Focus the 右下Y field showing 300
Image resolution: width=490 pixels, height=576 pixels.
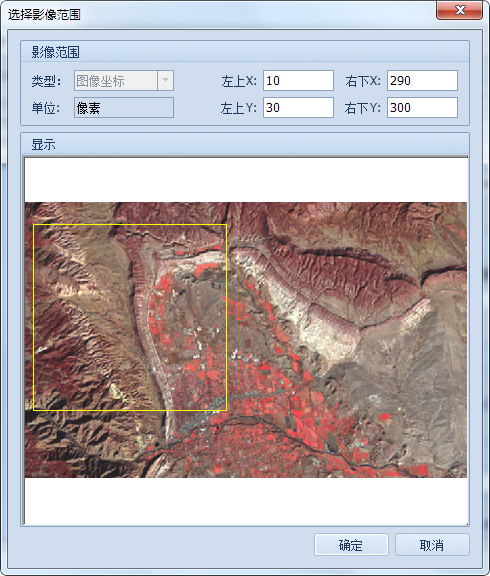tap(422, 108)
